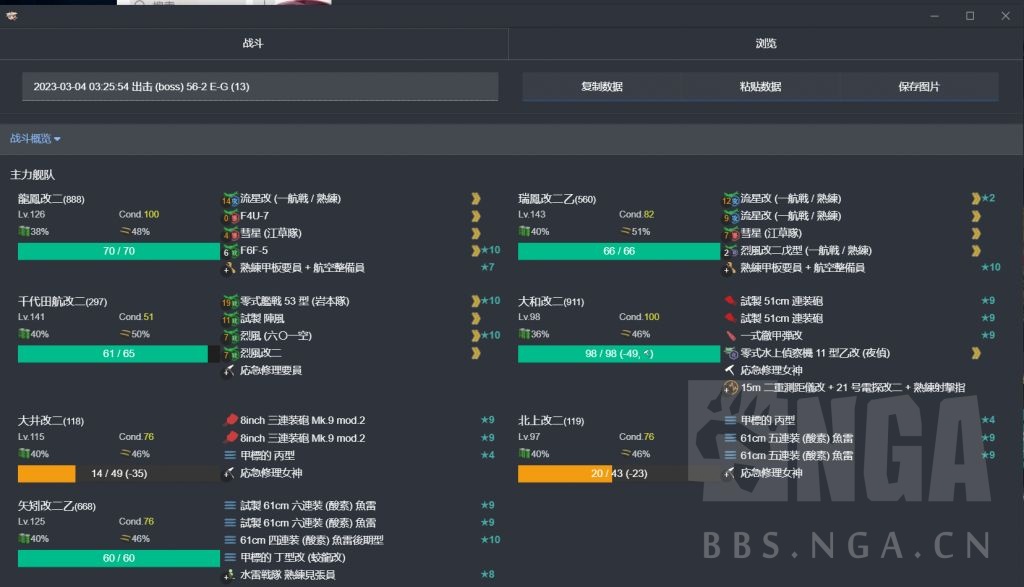
Task: Click the 零式水上偵察機 11型乙改 night seaplane icon
Action: point(729,352)
